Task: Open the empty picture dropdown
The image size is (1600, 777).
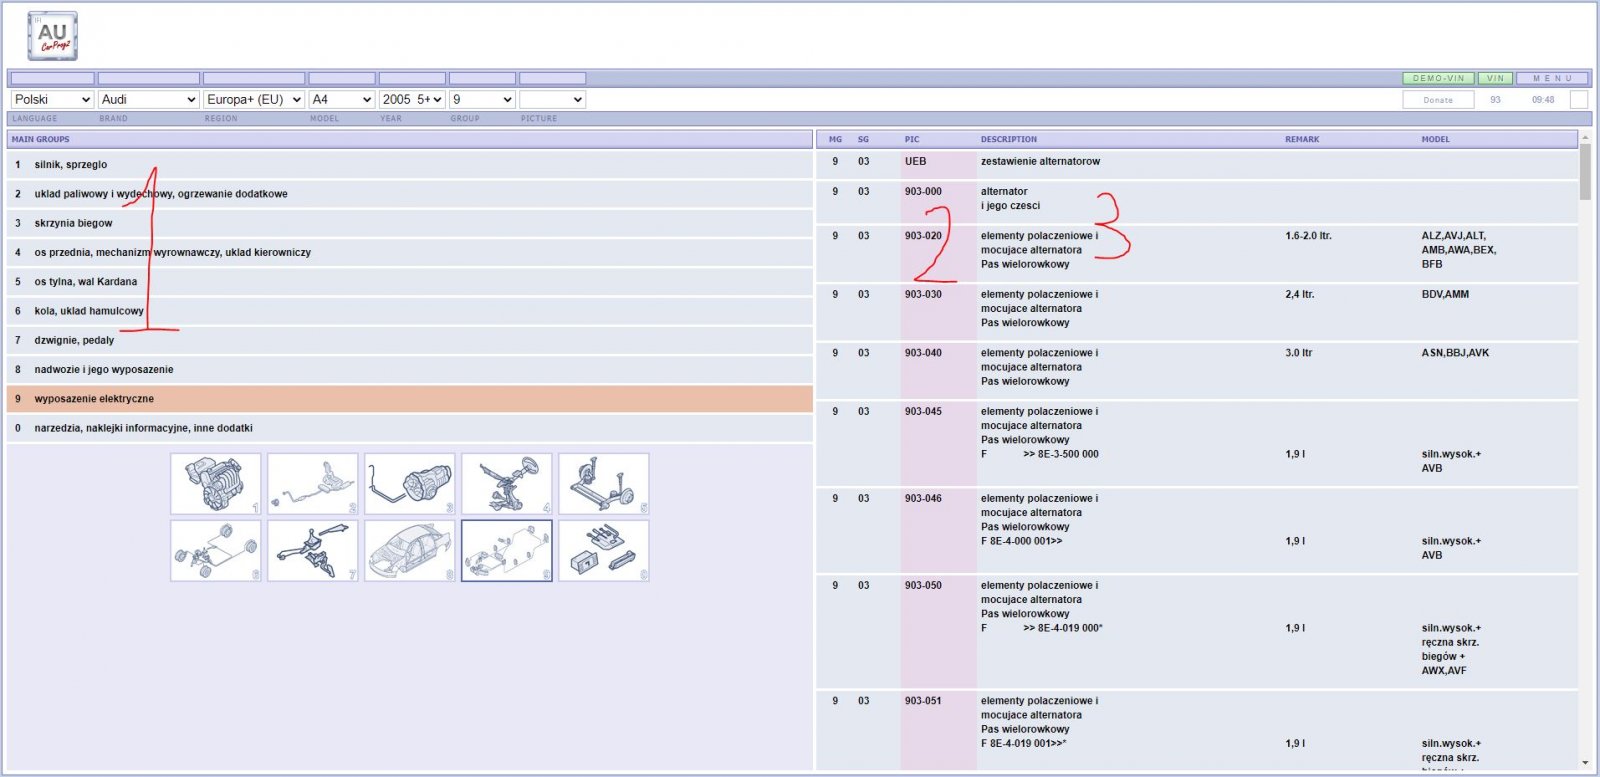Action: pos(552,100)
